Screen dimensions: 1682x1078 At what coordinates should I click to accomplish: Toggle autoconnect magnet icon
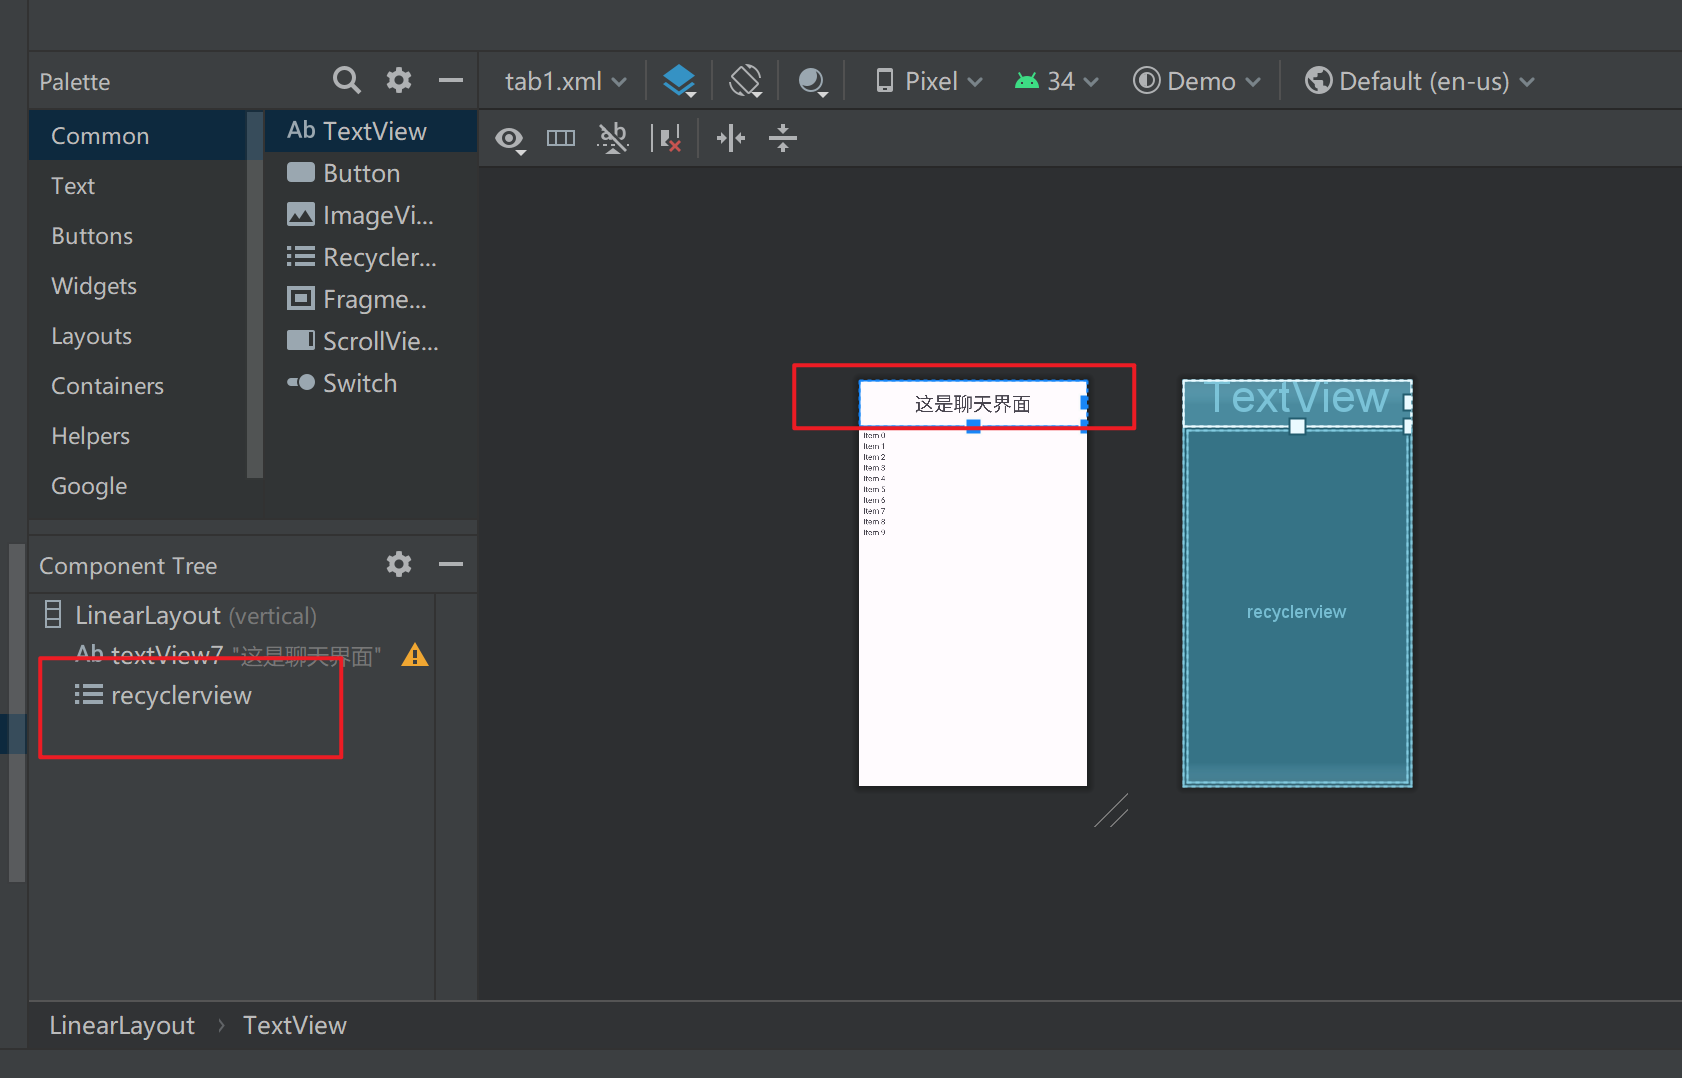click(x=613, y=138)
